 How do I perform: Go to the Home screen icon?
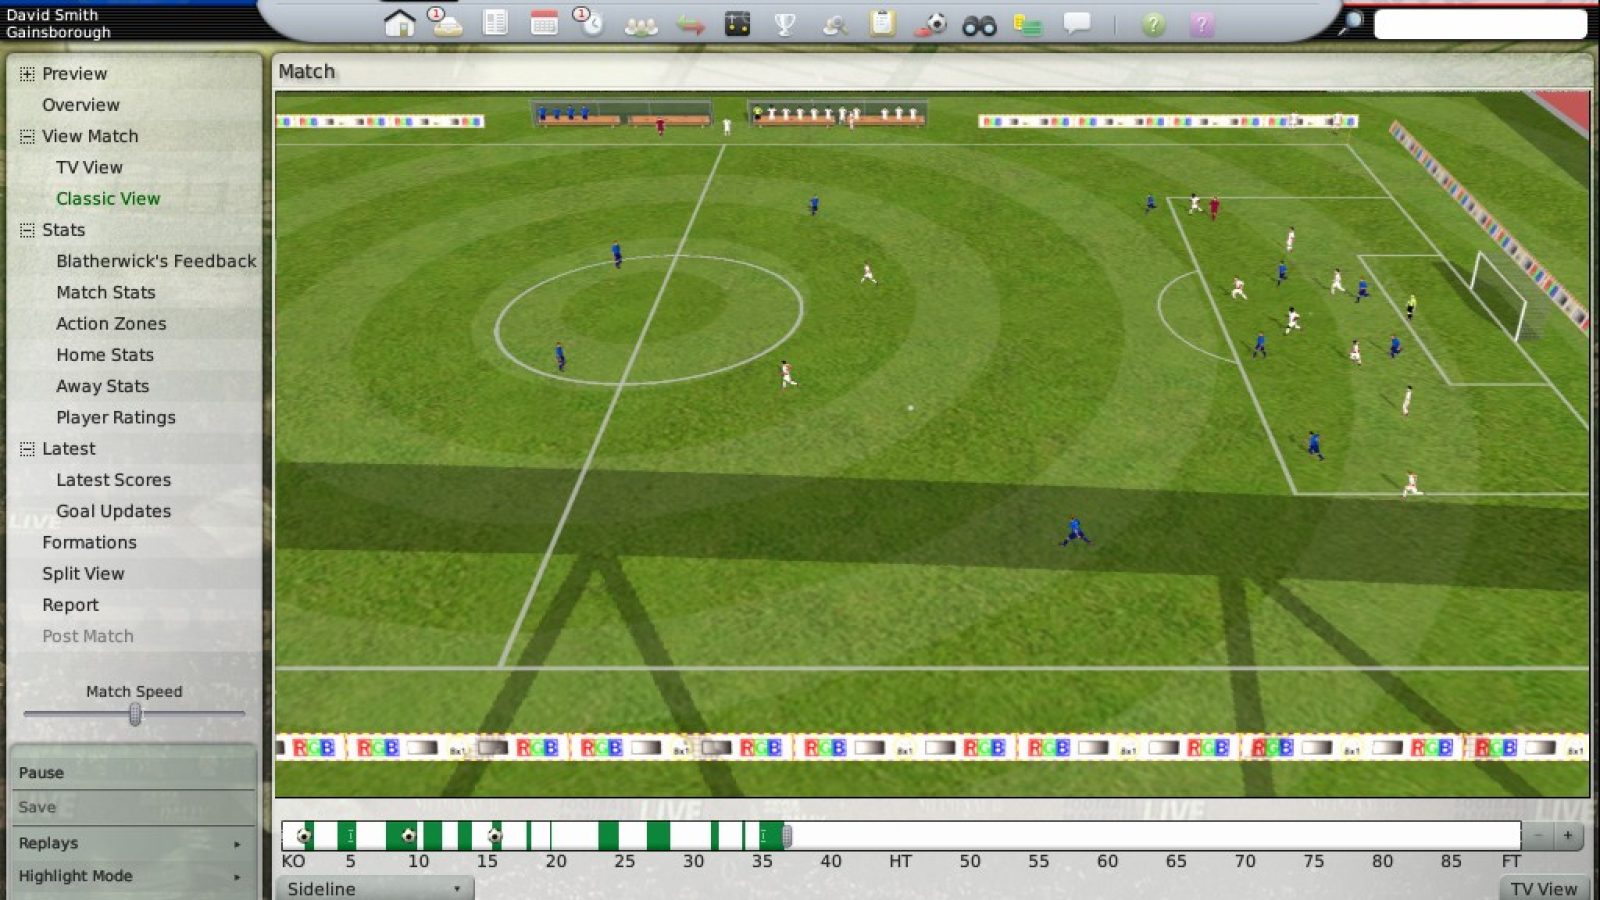coord(399,23)
